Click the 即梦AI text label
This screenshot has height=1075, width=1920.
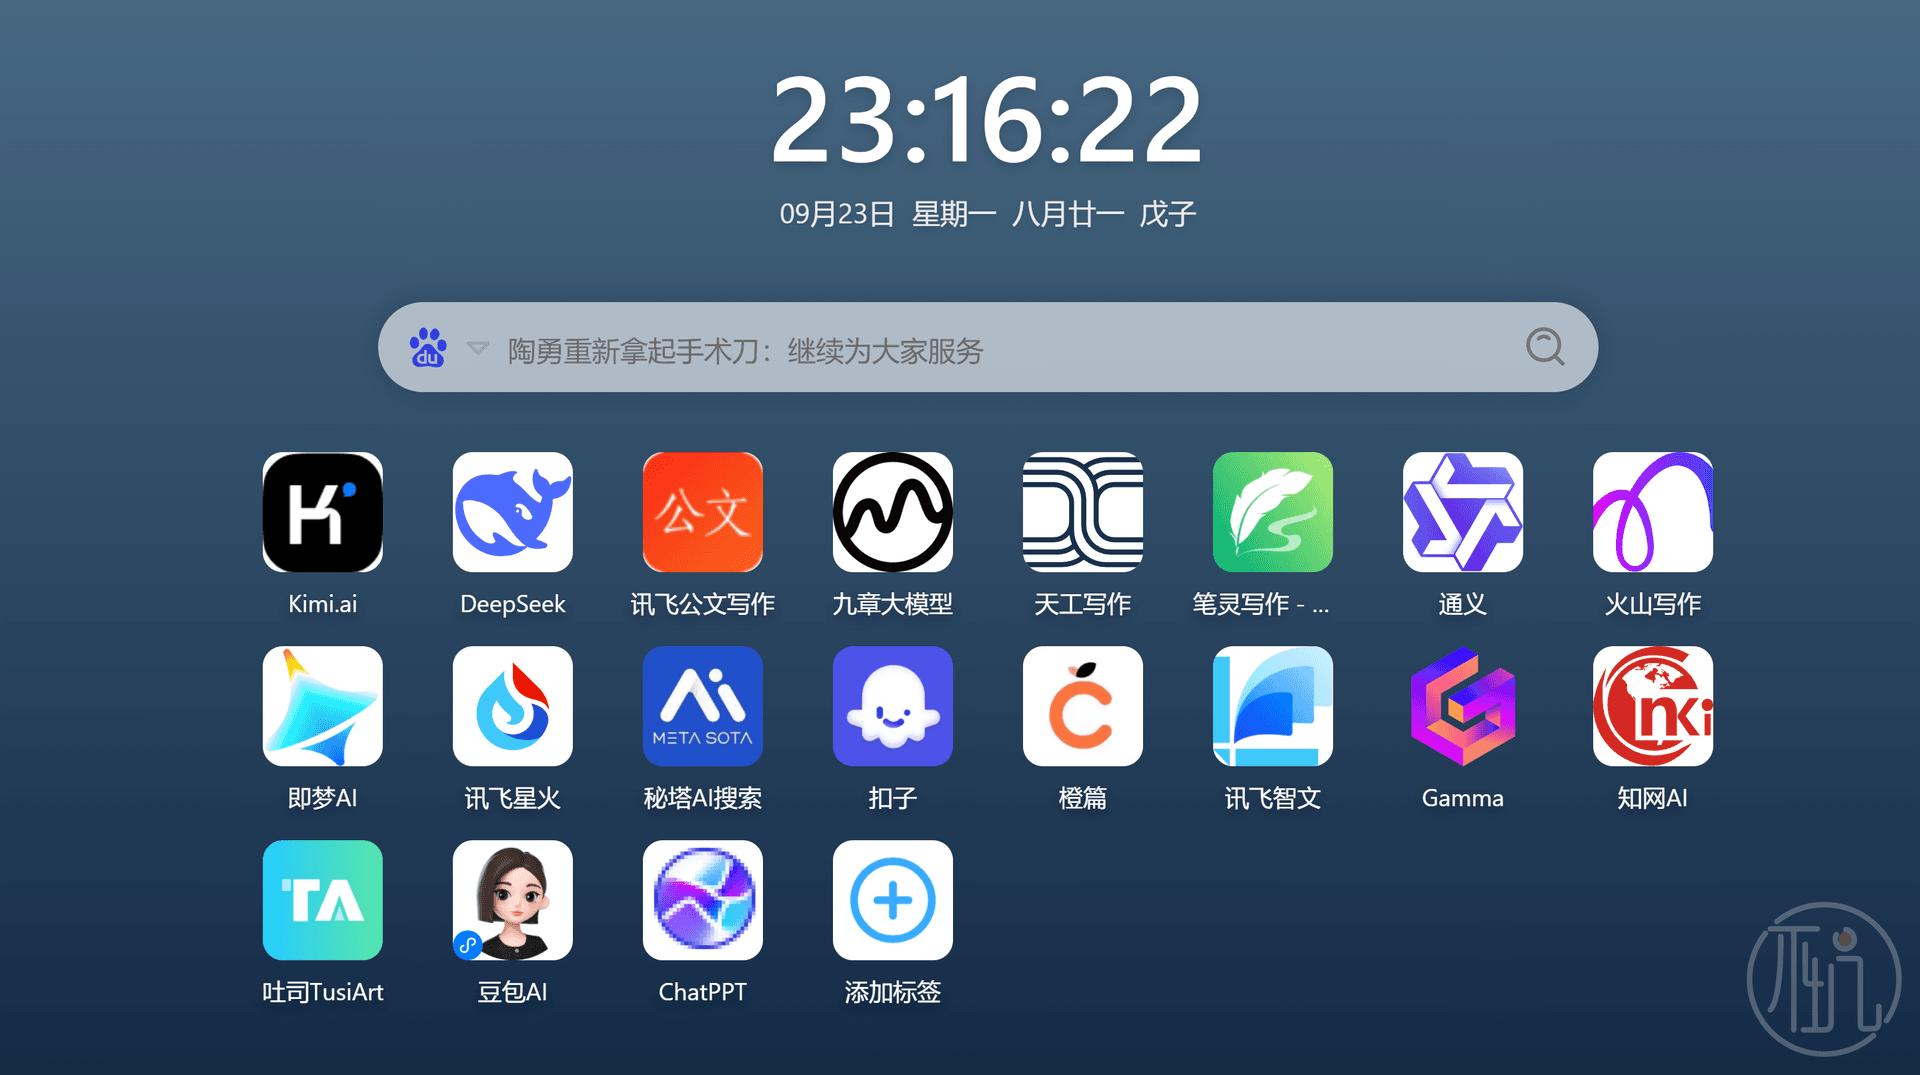322,798
